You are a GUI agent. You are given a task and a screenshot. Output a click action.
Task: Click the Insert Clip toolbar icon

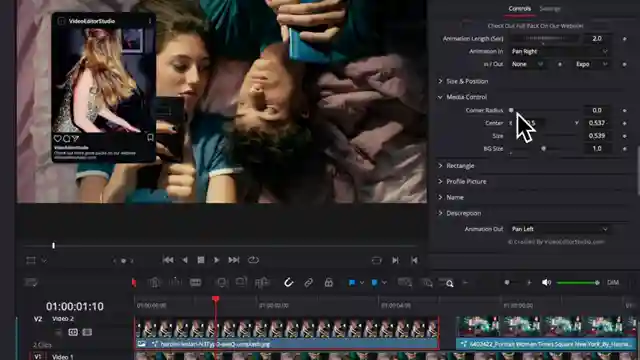click(x=221, y=282)
